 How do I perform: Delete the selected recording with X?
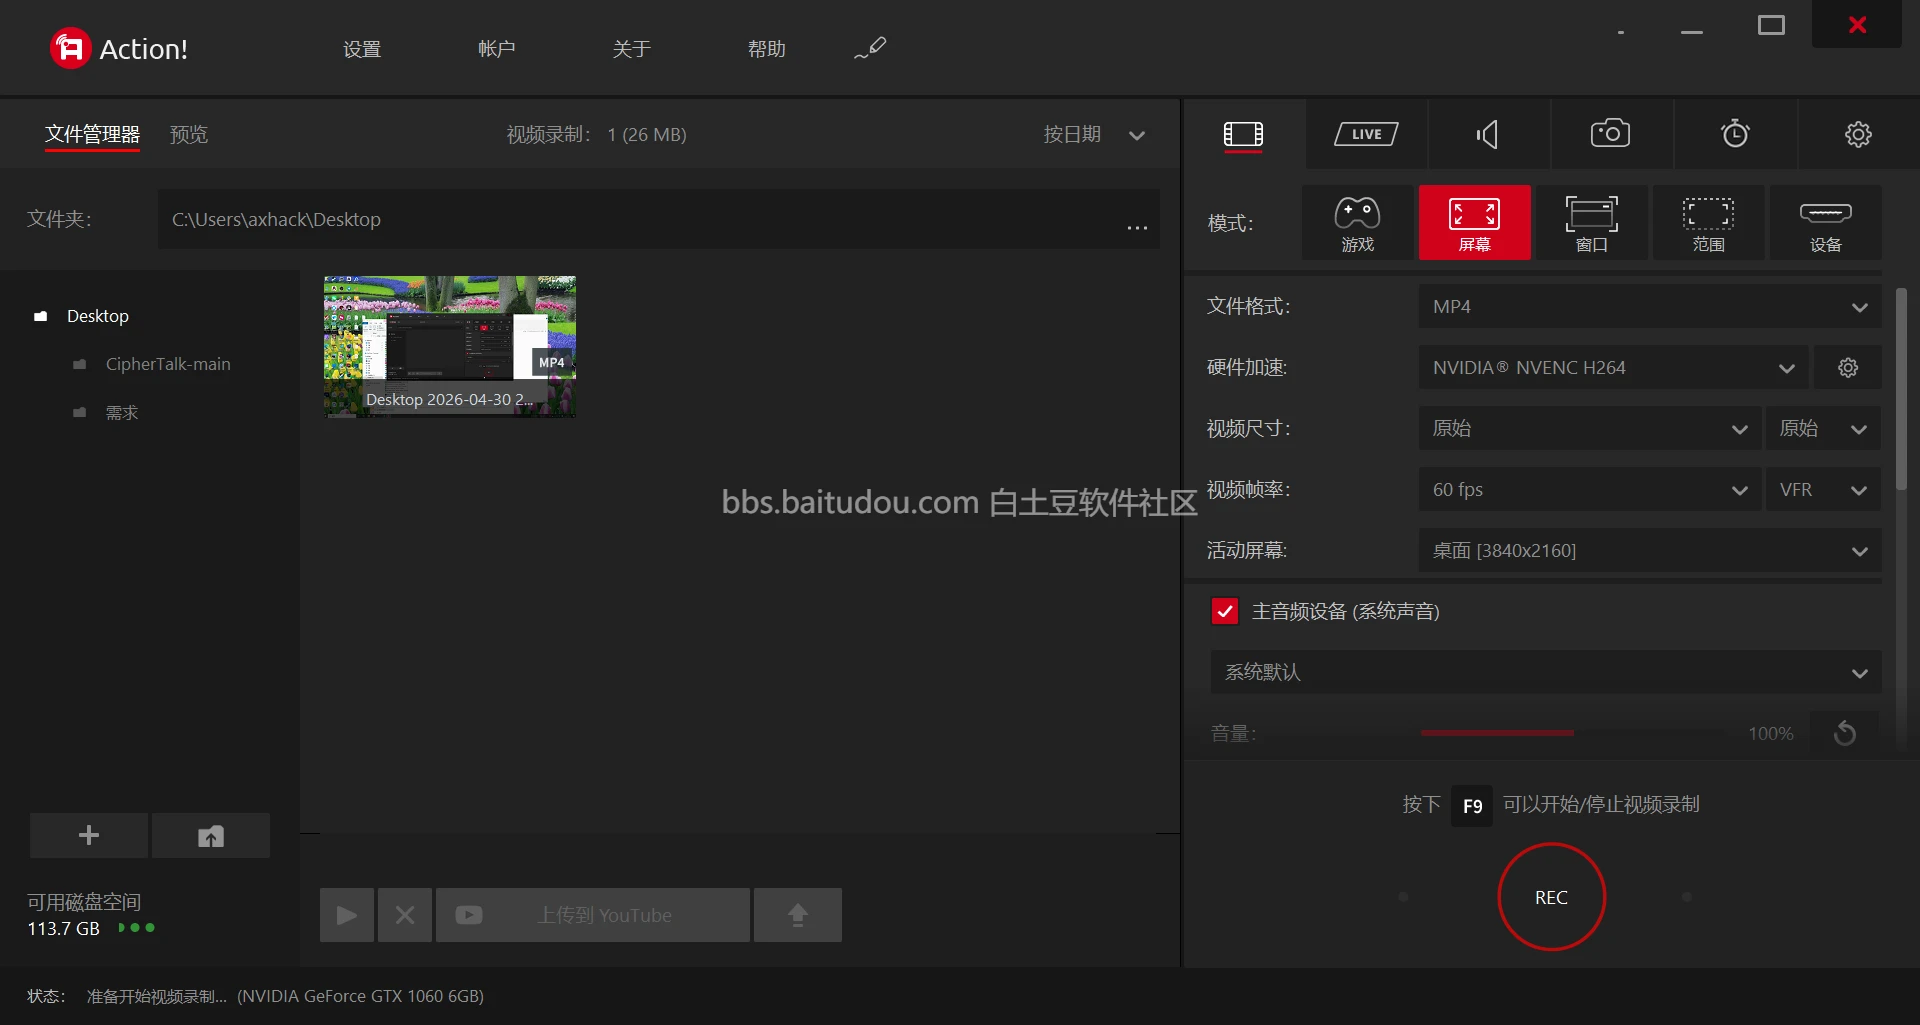(405, 915)
